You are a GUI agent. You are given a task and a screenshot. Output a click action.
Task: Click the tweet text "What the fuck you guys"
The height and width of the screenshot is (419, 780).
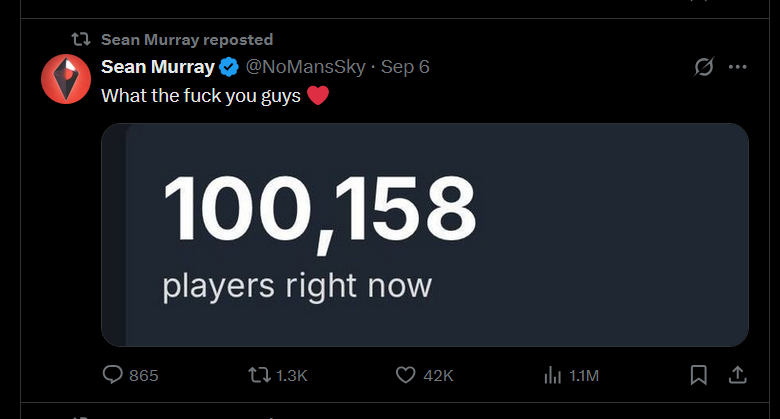click(x=201, y=97)
